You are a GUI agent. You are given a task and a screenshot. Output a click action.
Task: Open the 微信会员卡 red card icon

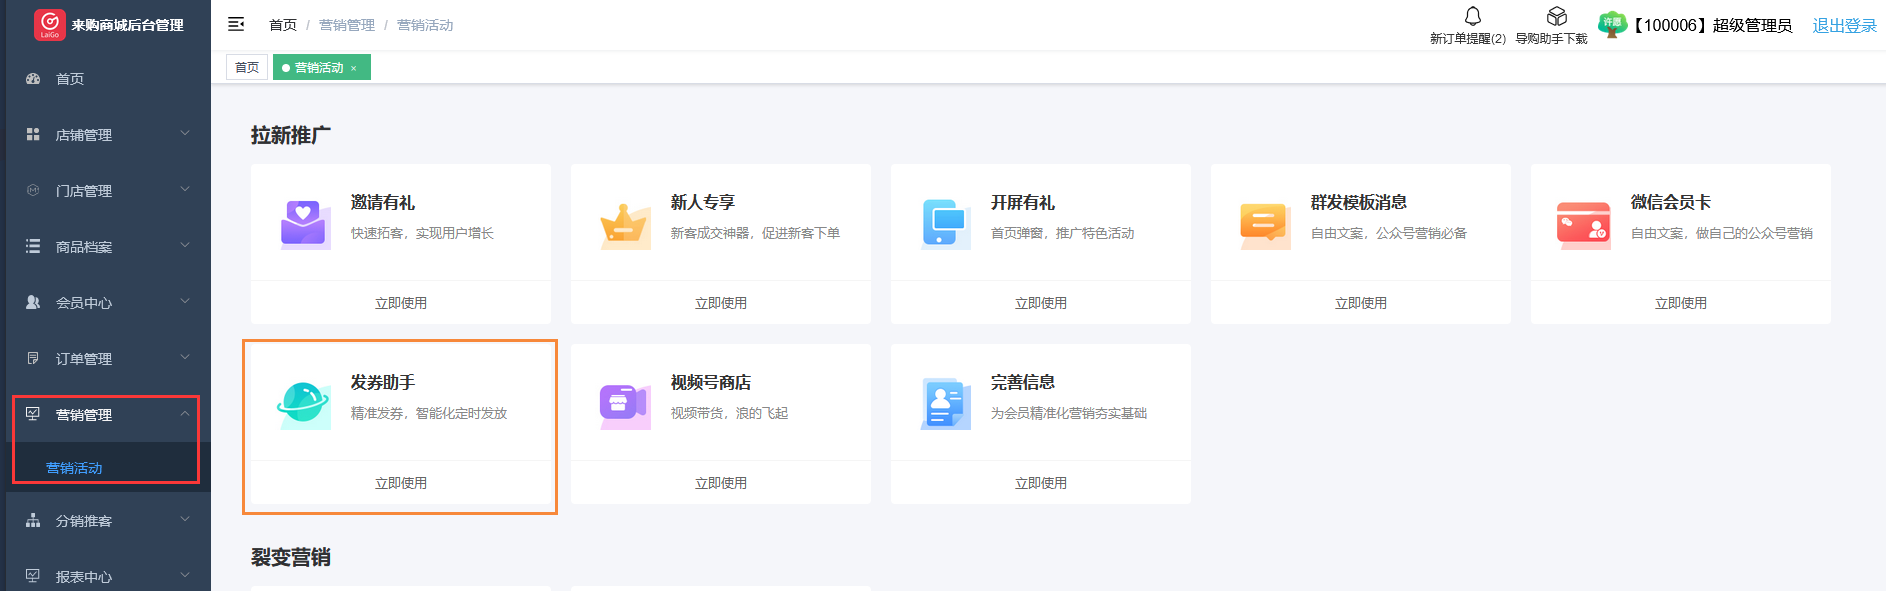coord(1583,225)
